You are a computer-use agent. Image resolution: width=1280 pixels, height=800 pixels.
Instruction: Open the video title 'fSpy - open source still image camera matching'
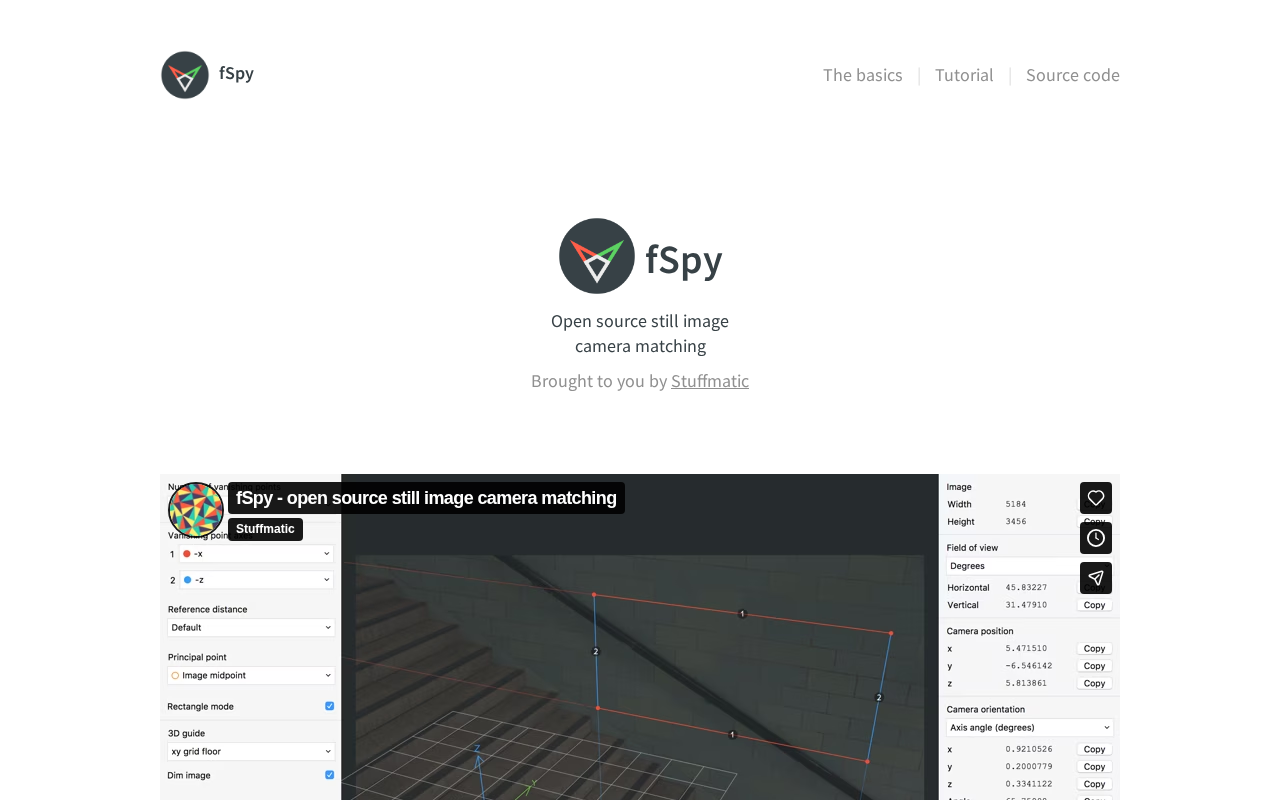(x=426, y=498)
